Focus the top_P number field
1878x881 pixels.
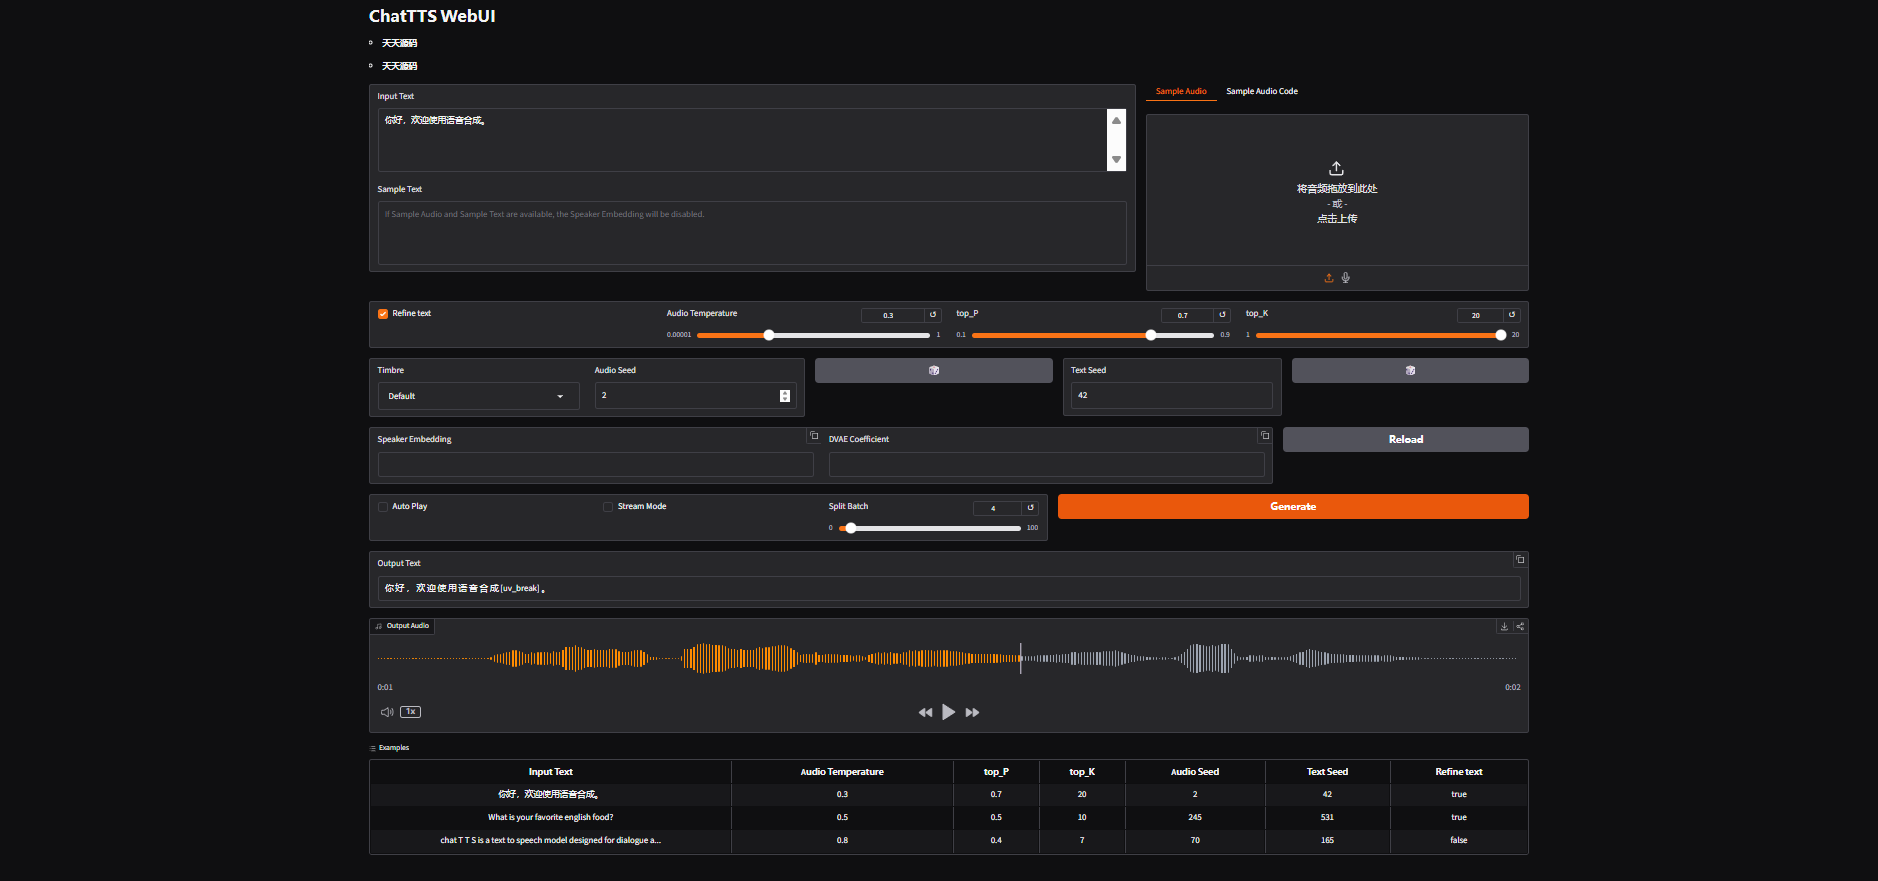click(1187, 315)
